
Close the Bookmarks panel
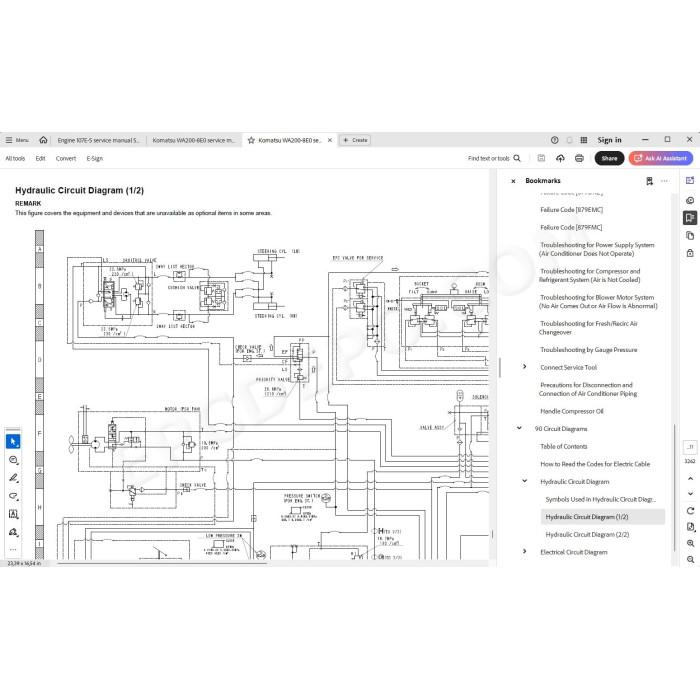[513, 181]
